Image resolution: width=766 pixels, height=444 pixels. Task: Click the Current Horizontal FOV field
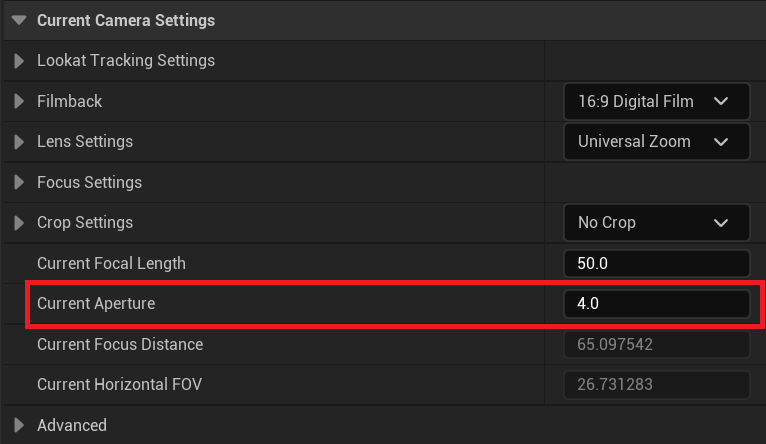[x=657, y=384]
